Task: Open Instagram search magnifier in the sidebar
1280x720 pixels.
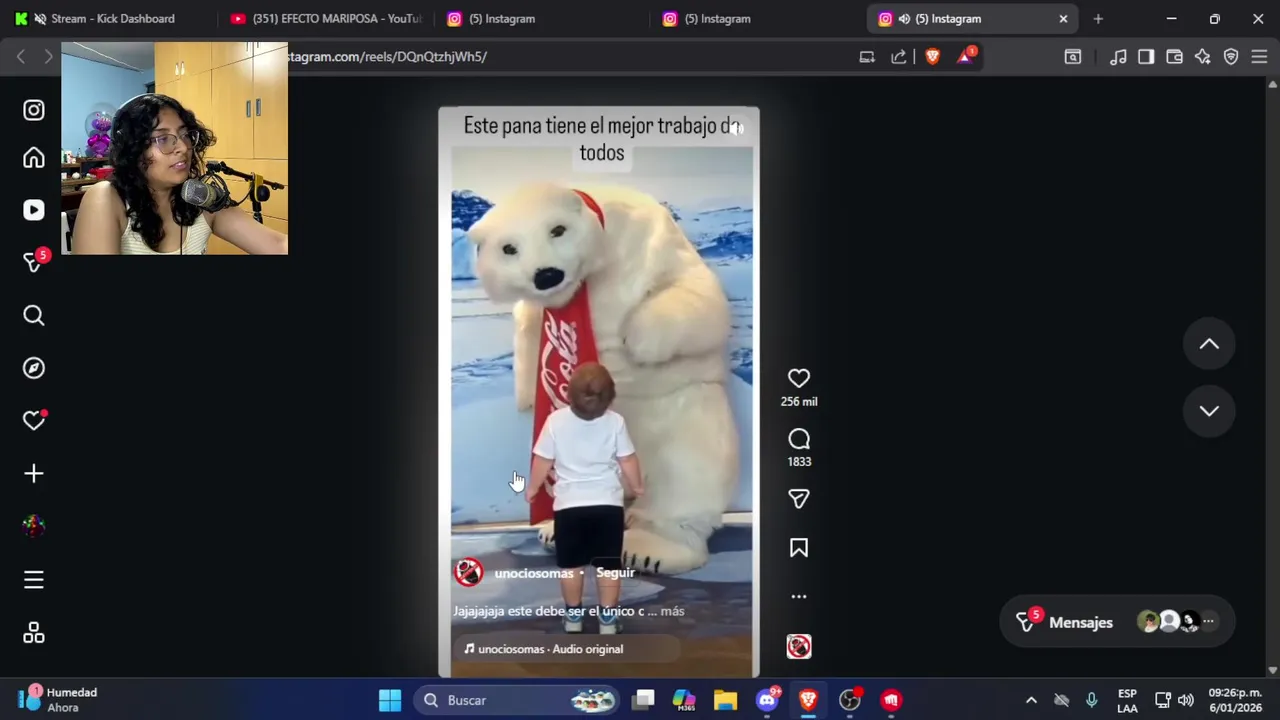Action: [x=34, y=316]
